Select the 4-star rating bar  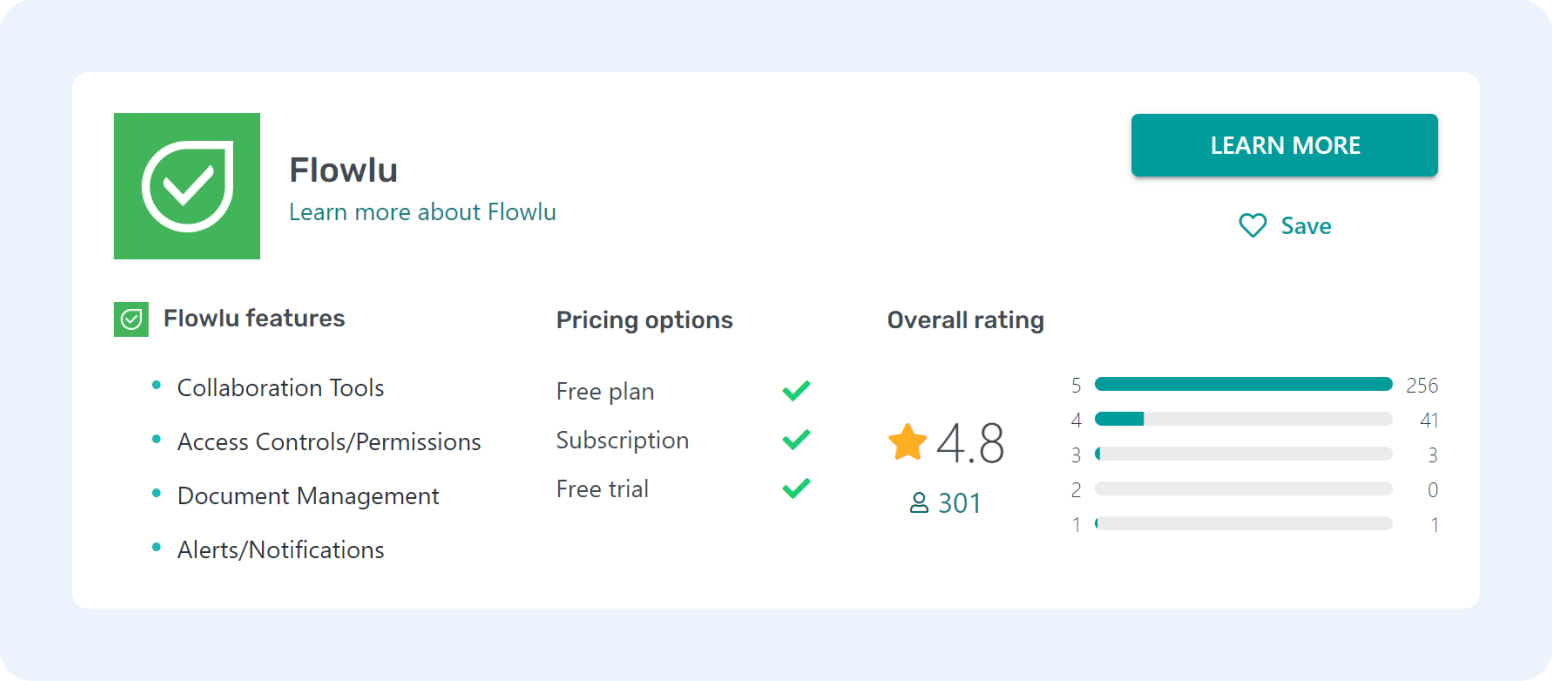click(x=1244, y=419)
